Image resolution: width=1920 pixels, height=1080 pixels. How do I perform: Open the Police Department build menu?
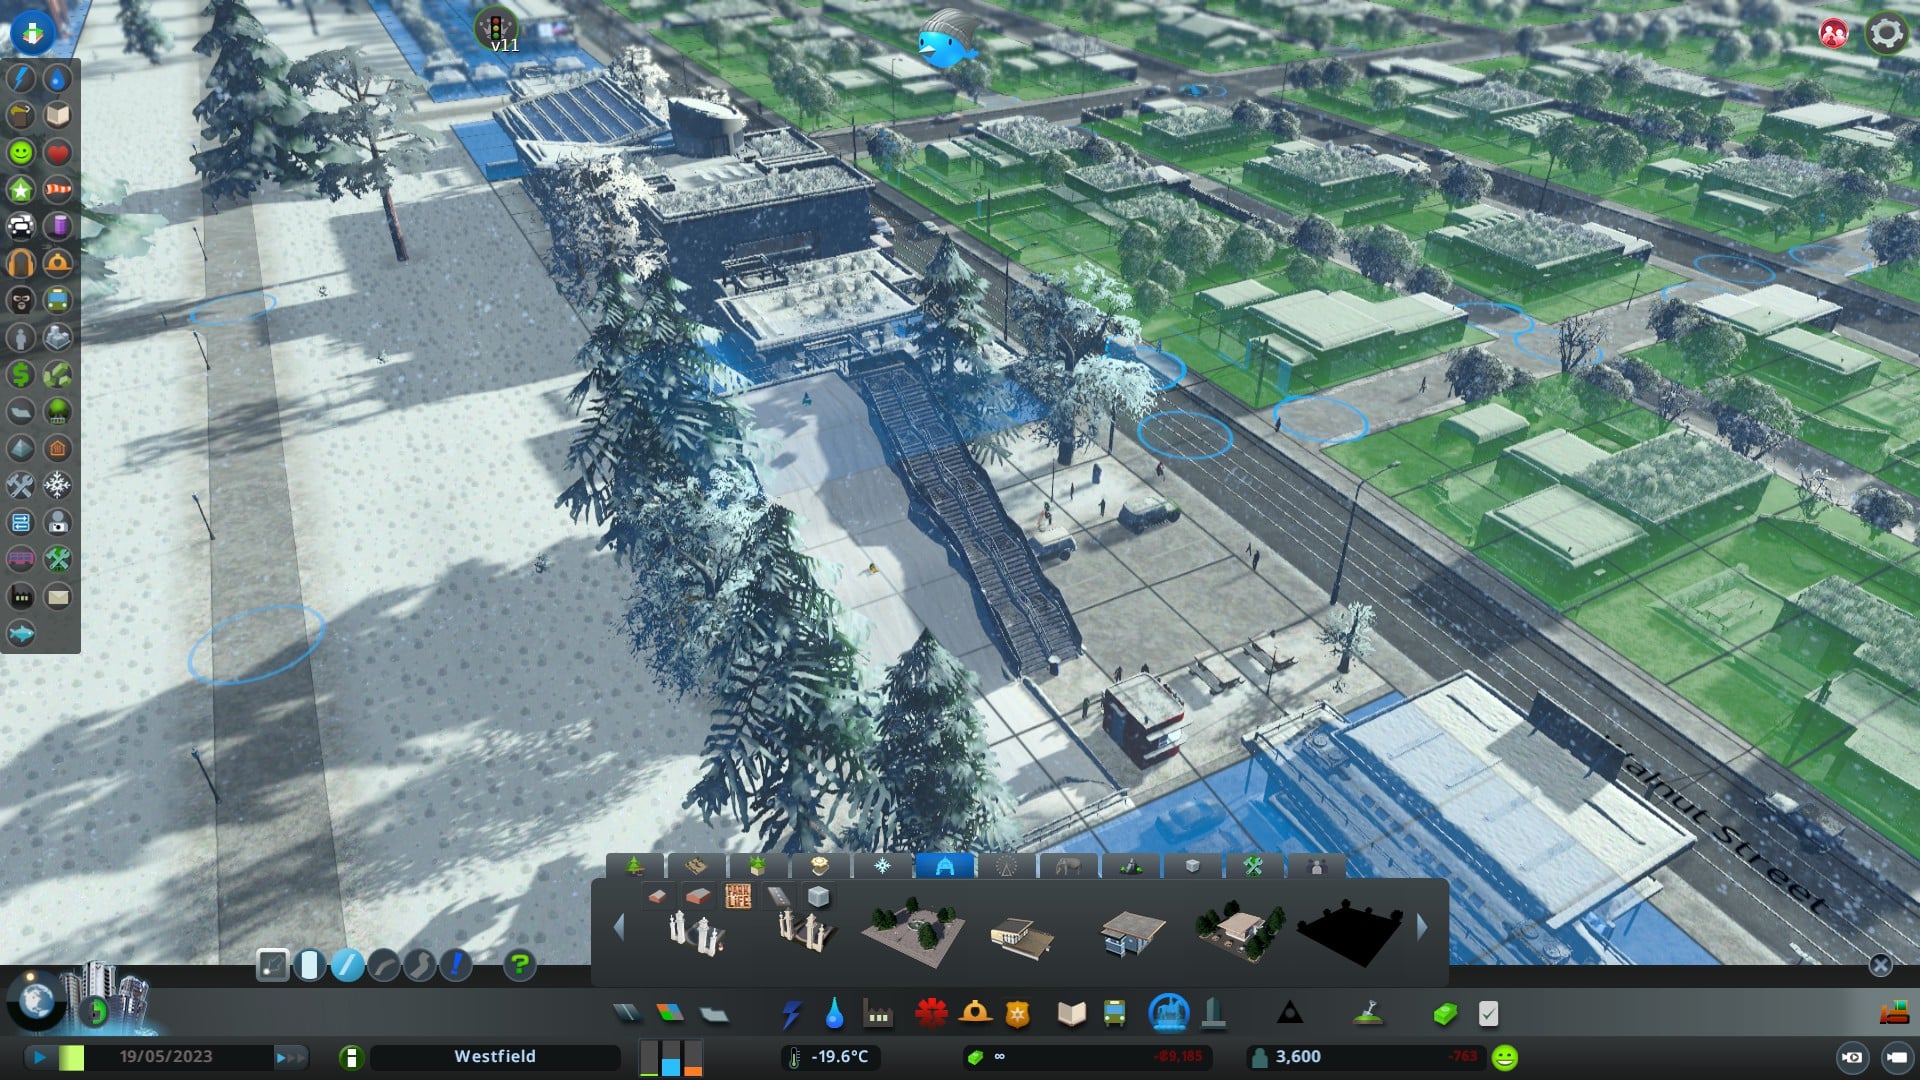[1018, 1014]
